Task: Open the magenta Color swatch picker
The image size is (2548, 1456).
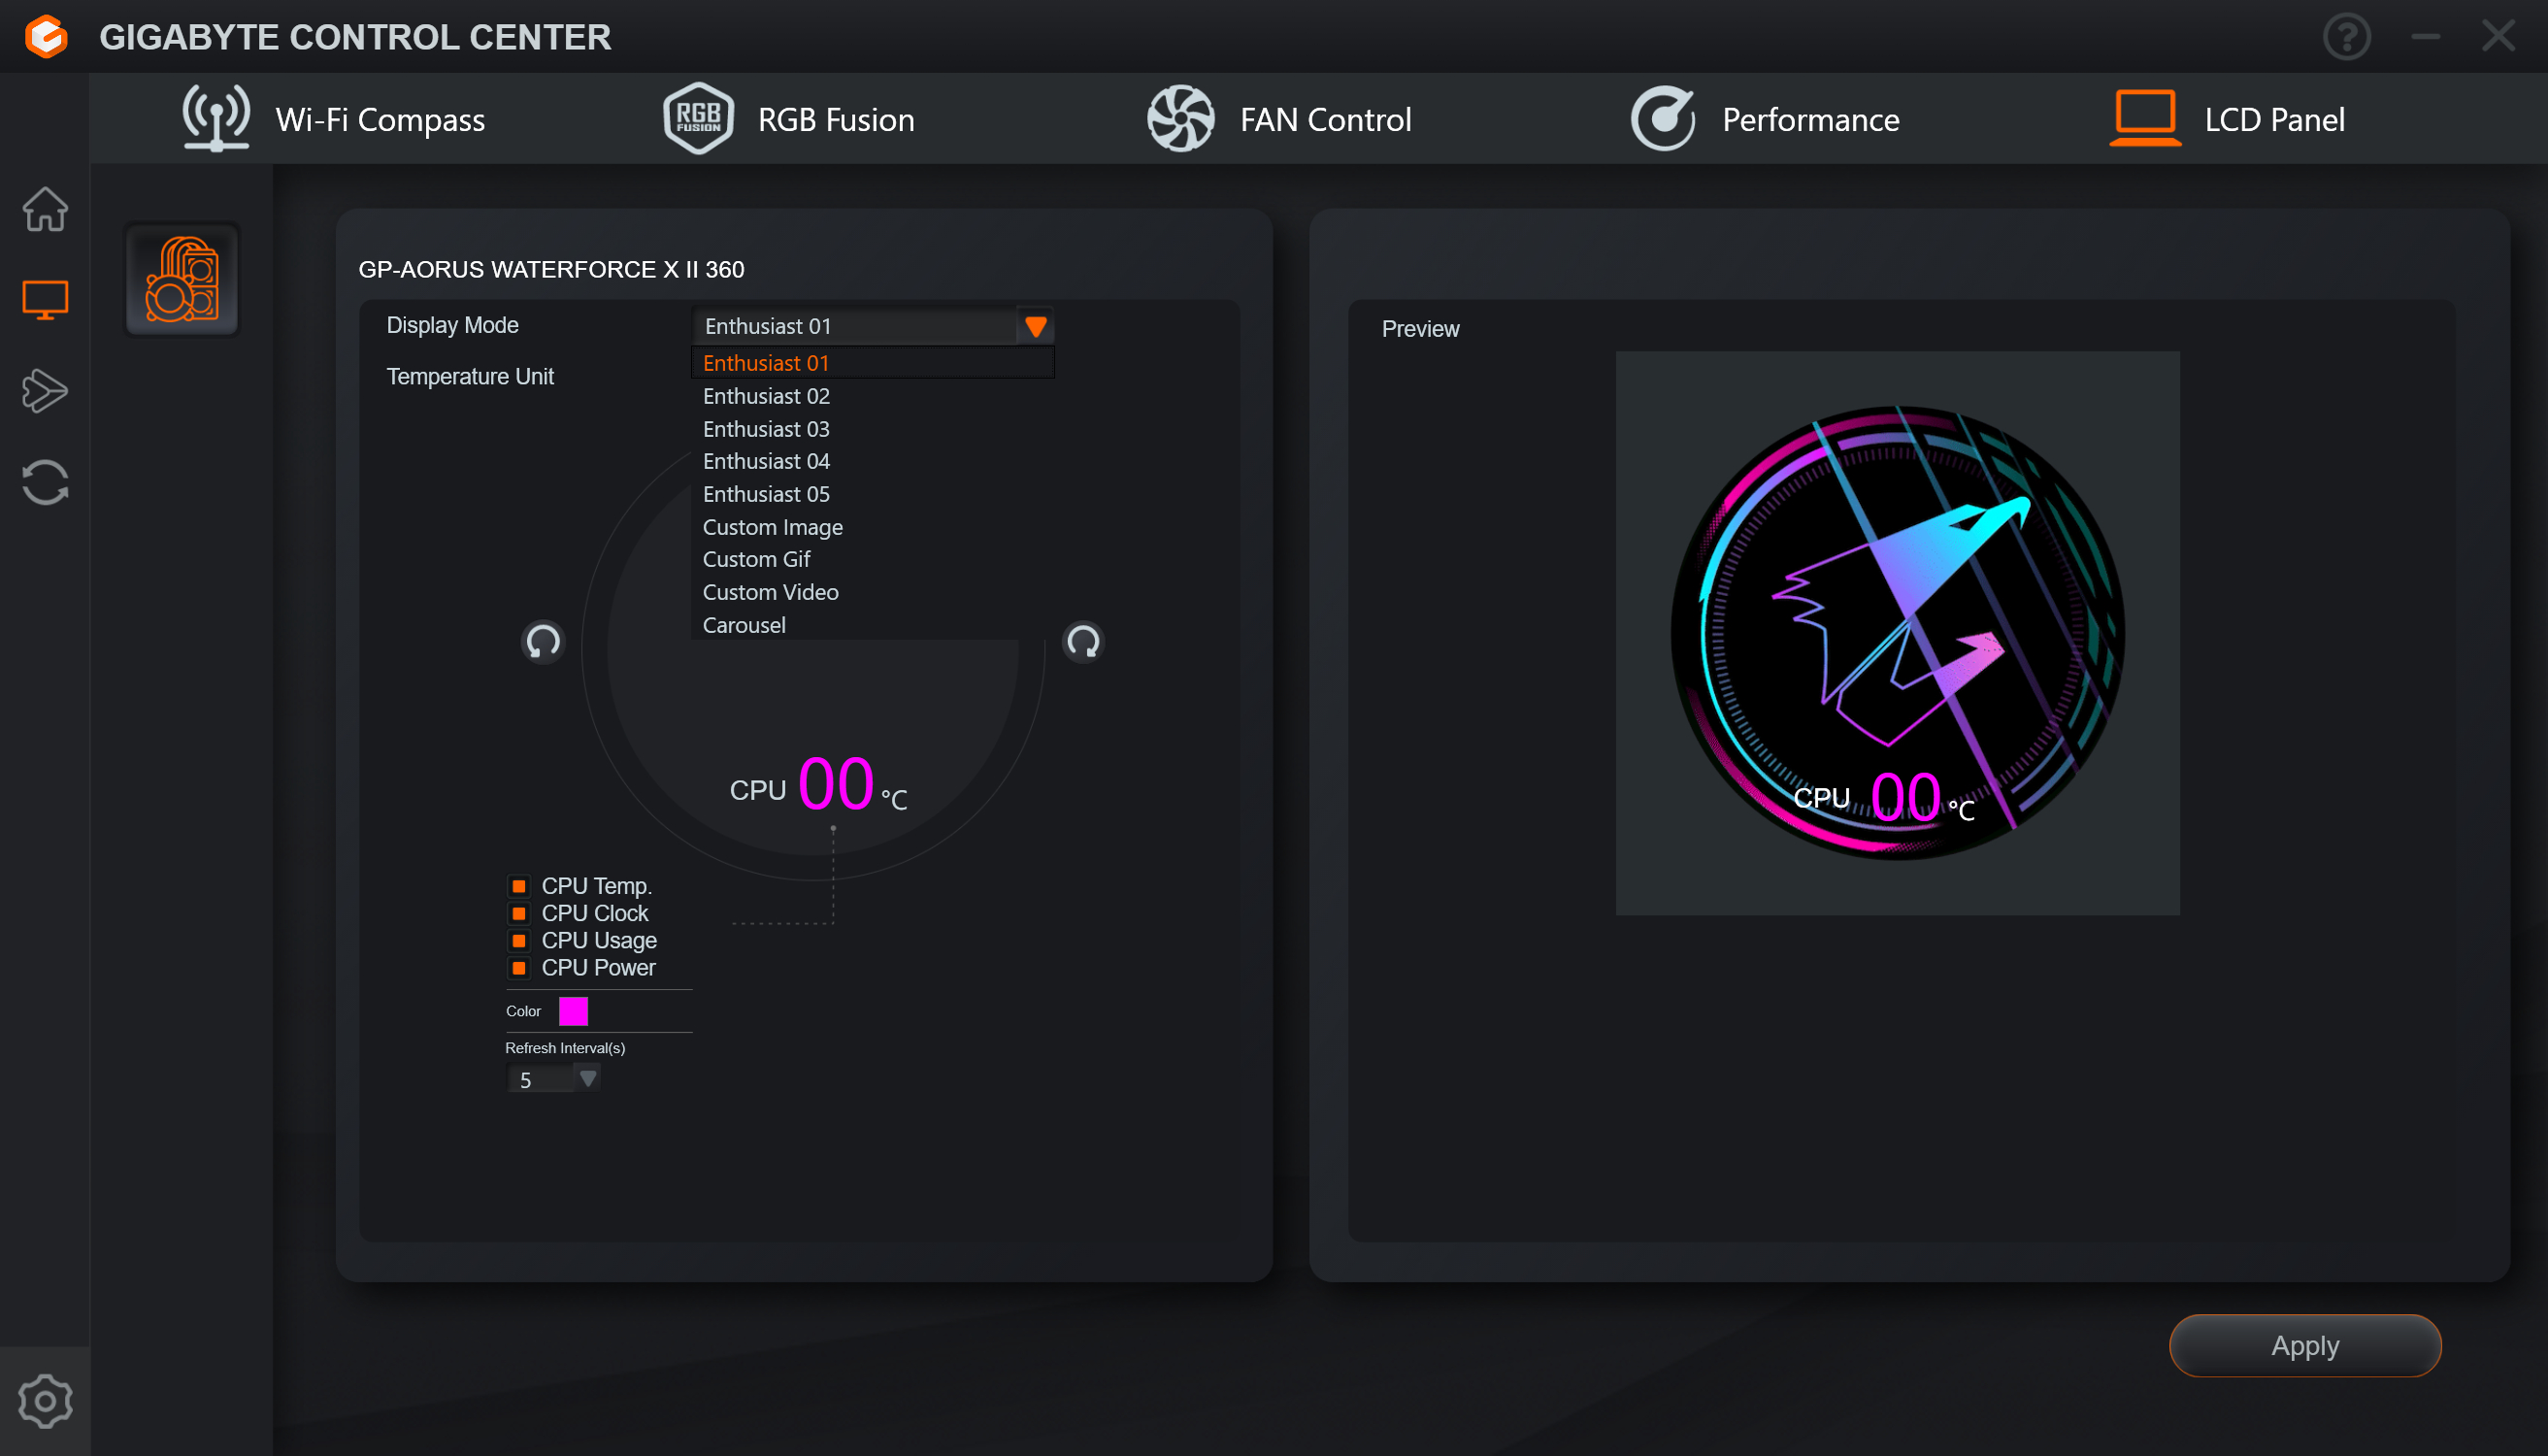Action: coord(573,1011)
